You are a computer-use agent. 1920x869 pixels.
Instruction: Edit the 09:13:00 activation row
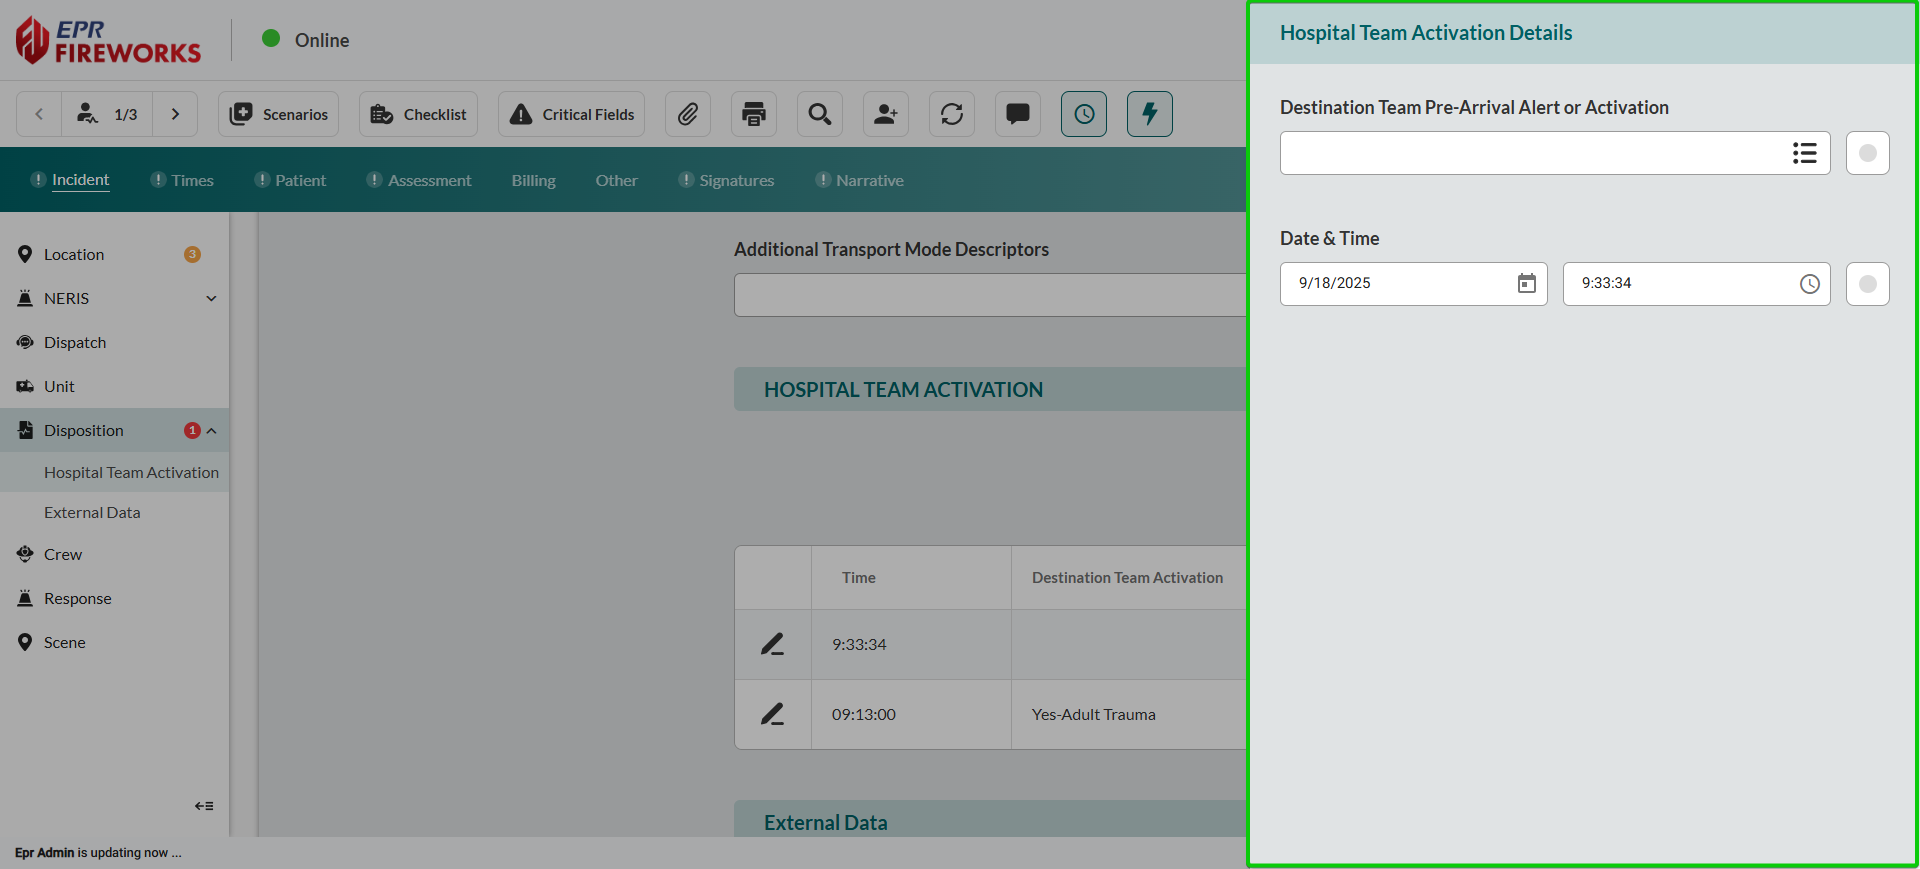coord(772,714)
